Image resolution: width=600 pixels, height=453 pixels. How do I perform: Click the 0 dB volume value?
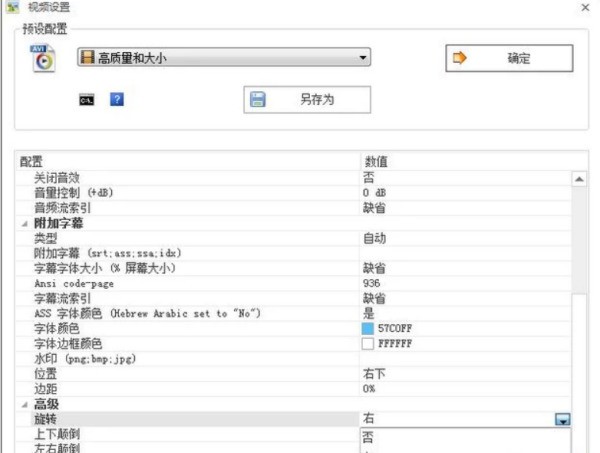pos(374,193)
